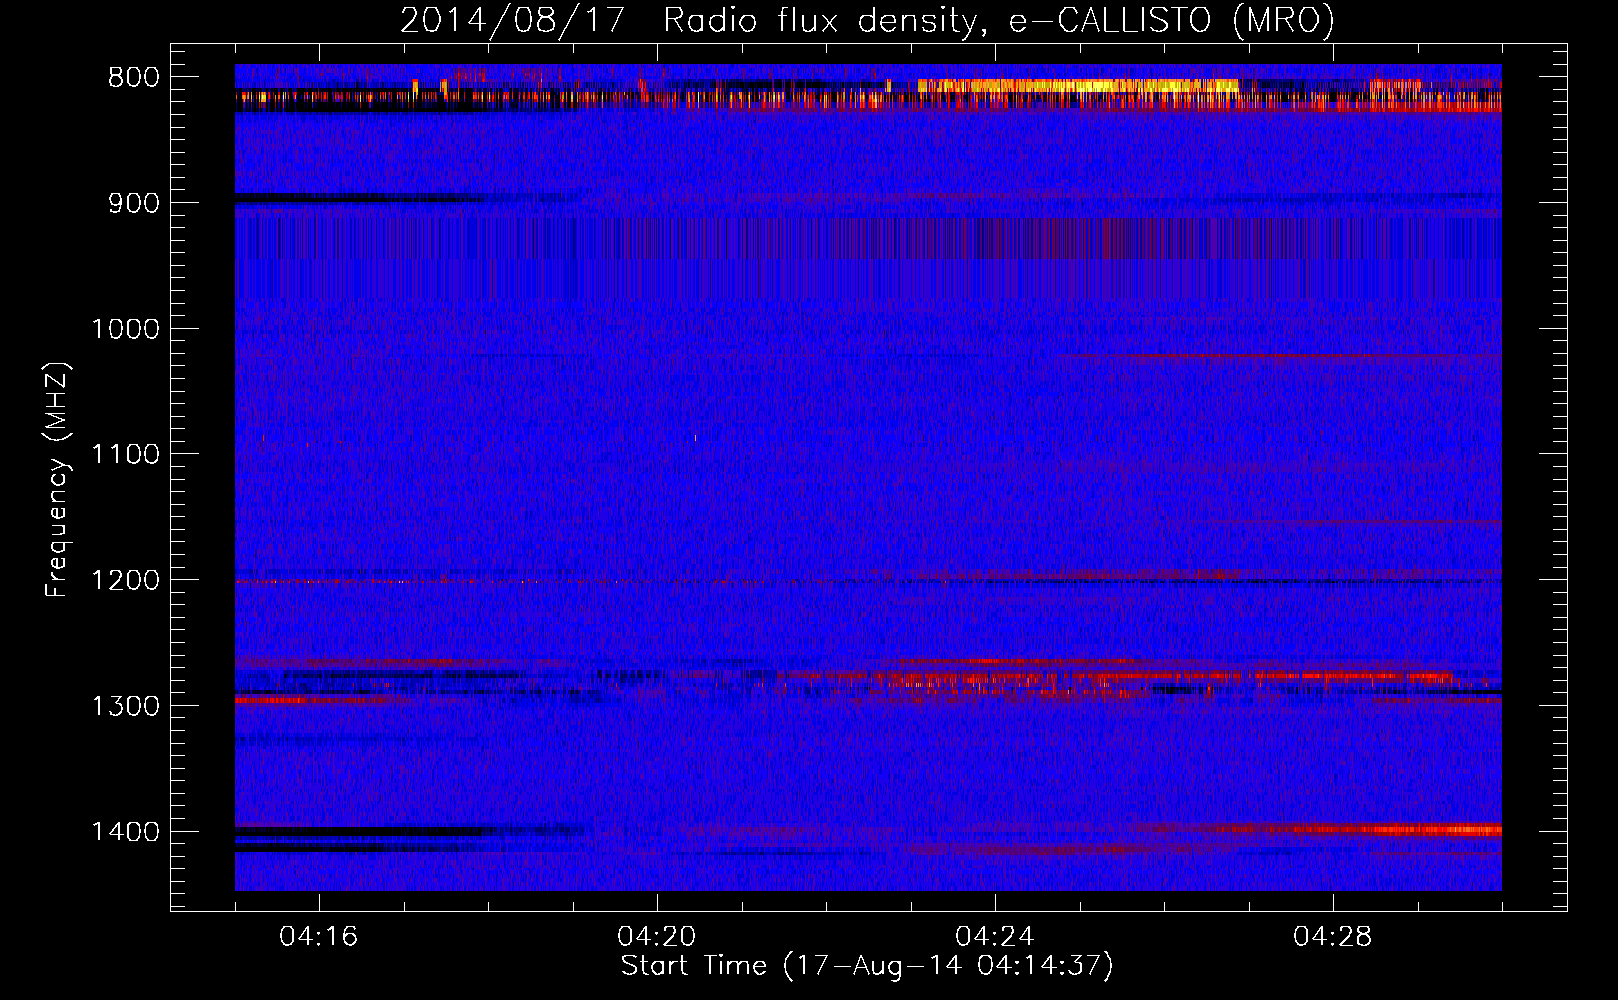The width and height of the screenshot is (1618, 1000).
Task: Select the '1000' frequency axis label
Action: pos(126,329)
